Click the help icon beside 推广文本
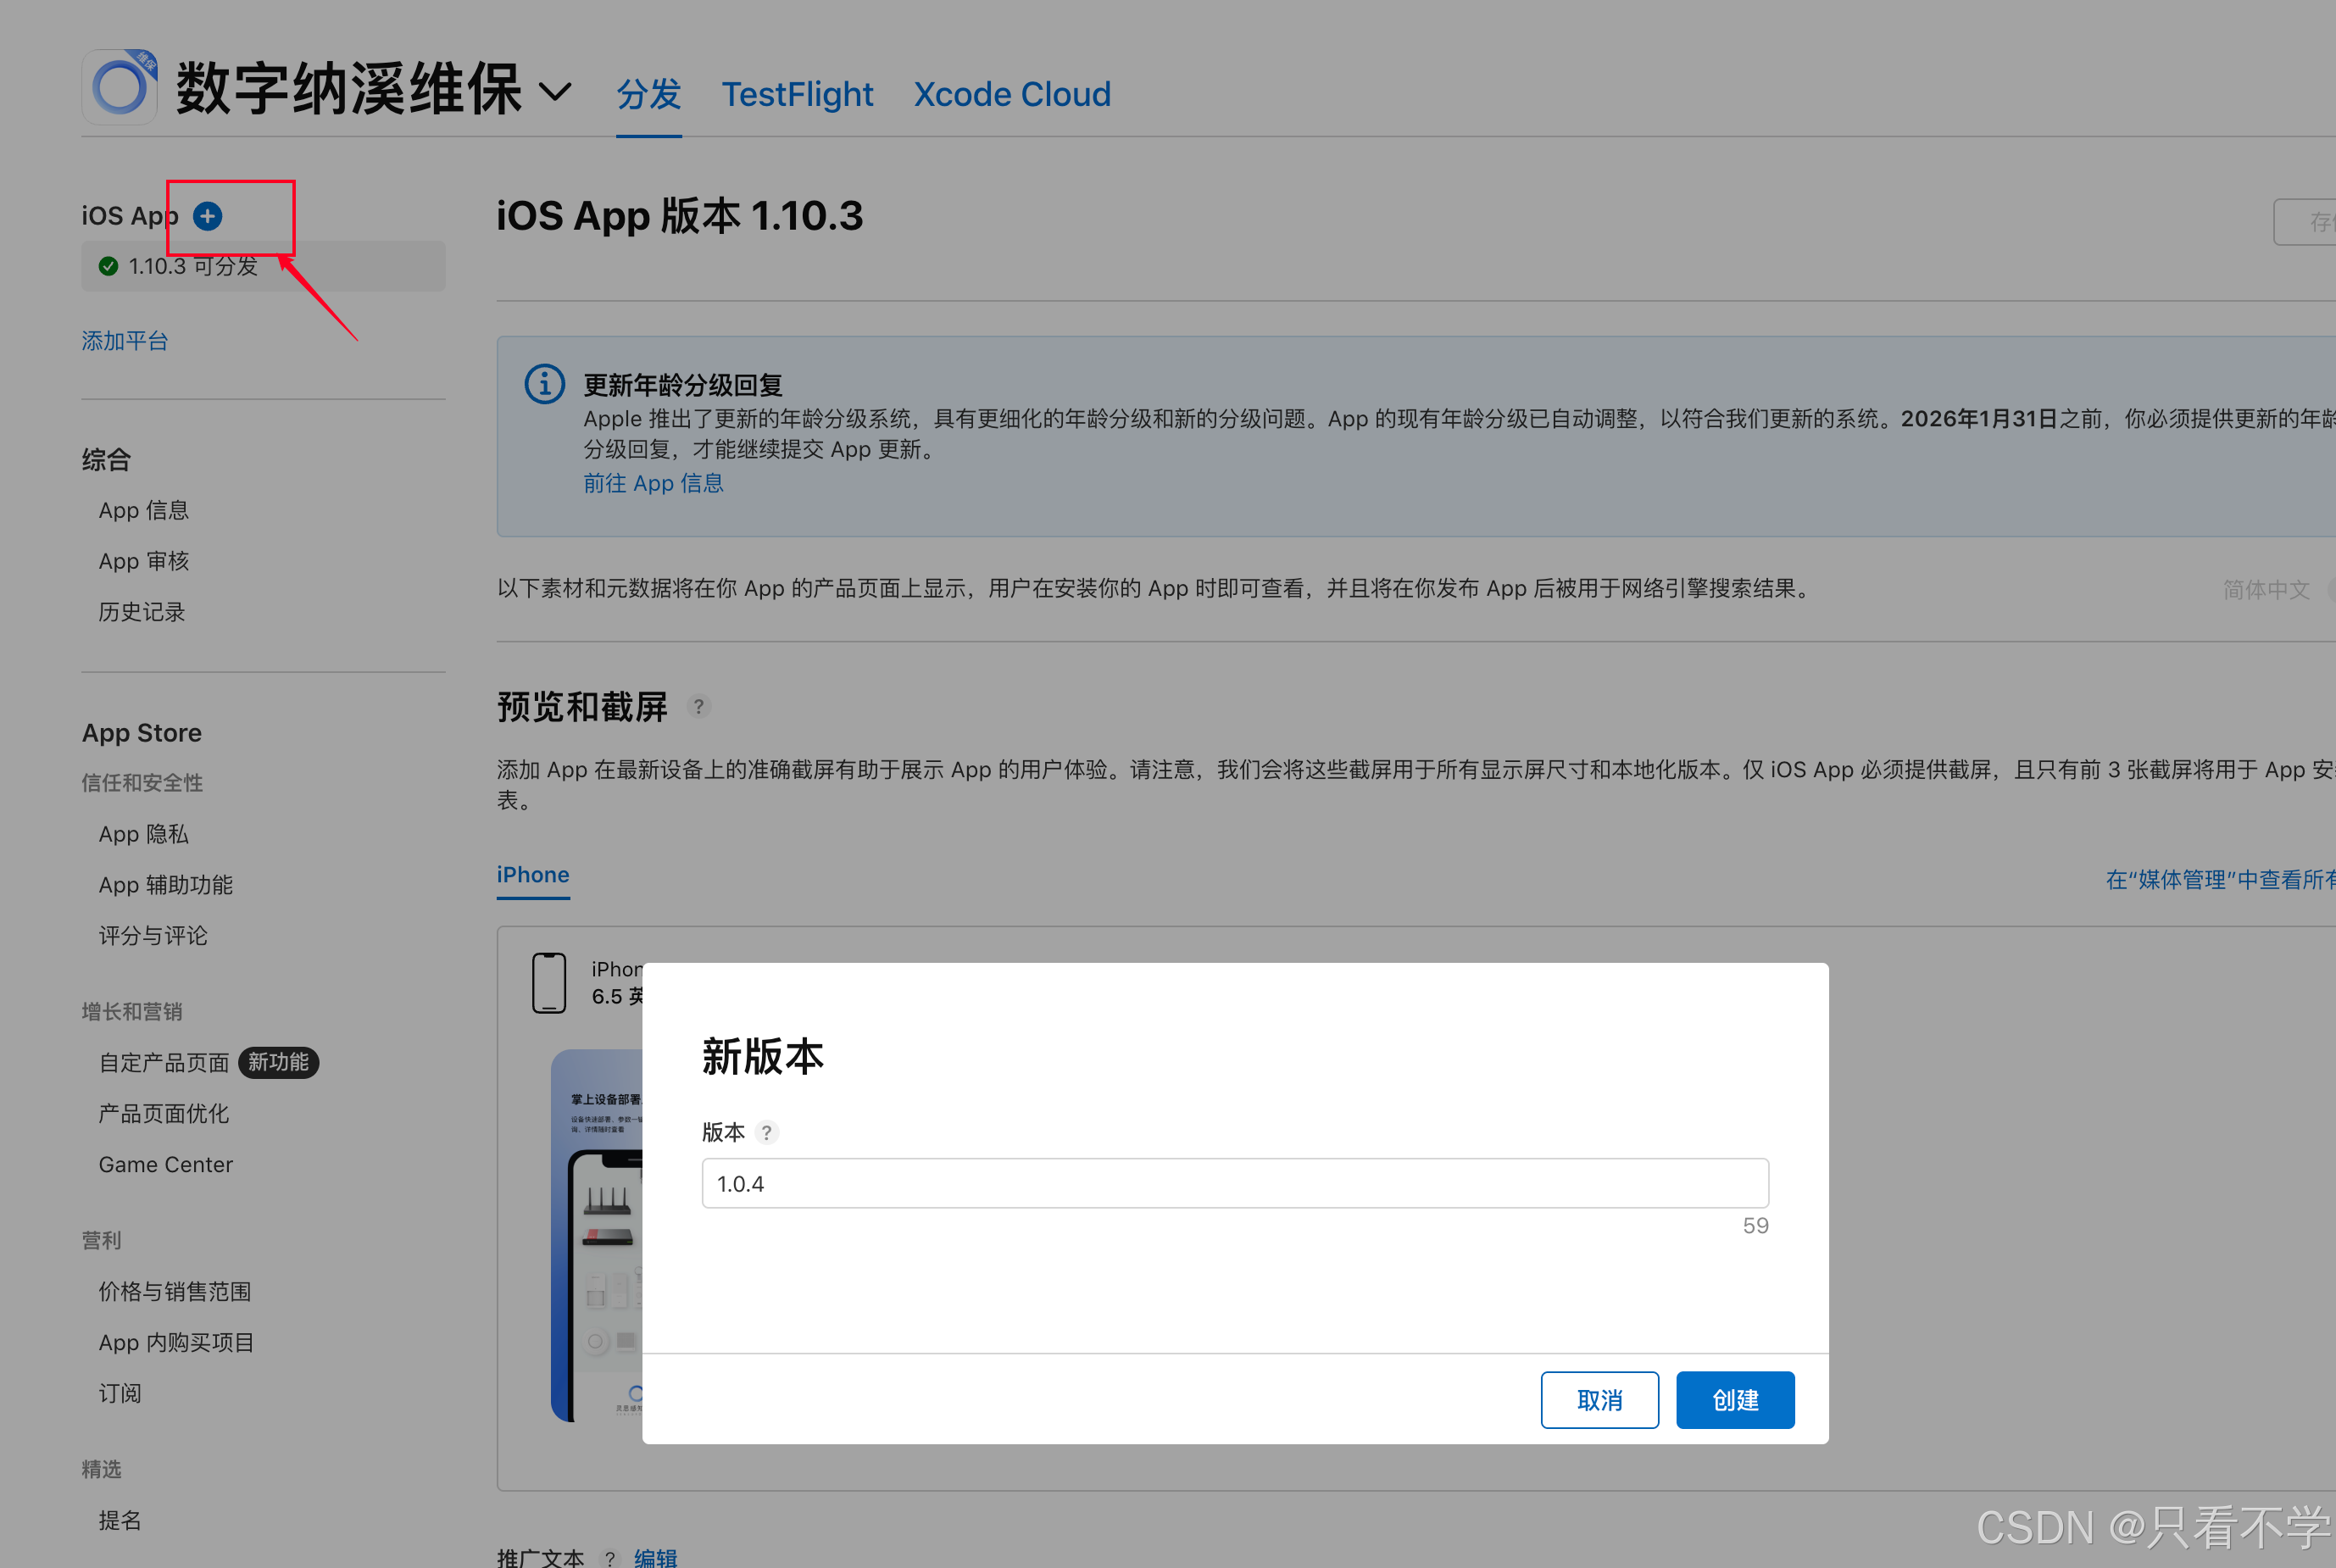 pos(609,1558)
